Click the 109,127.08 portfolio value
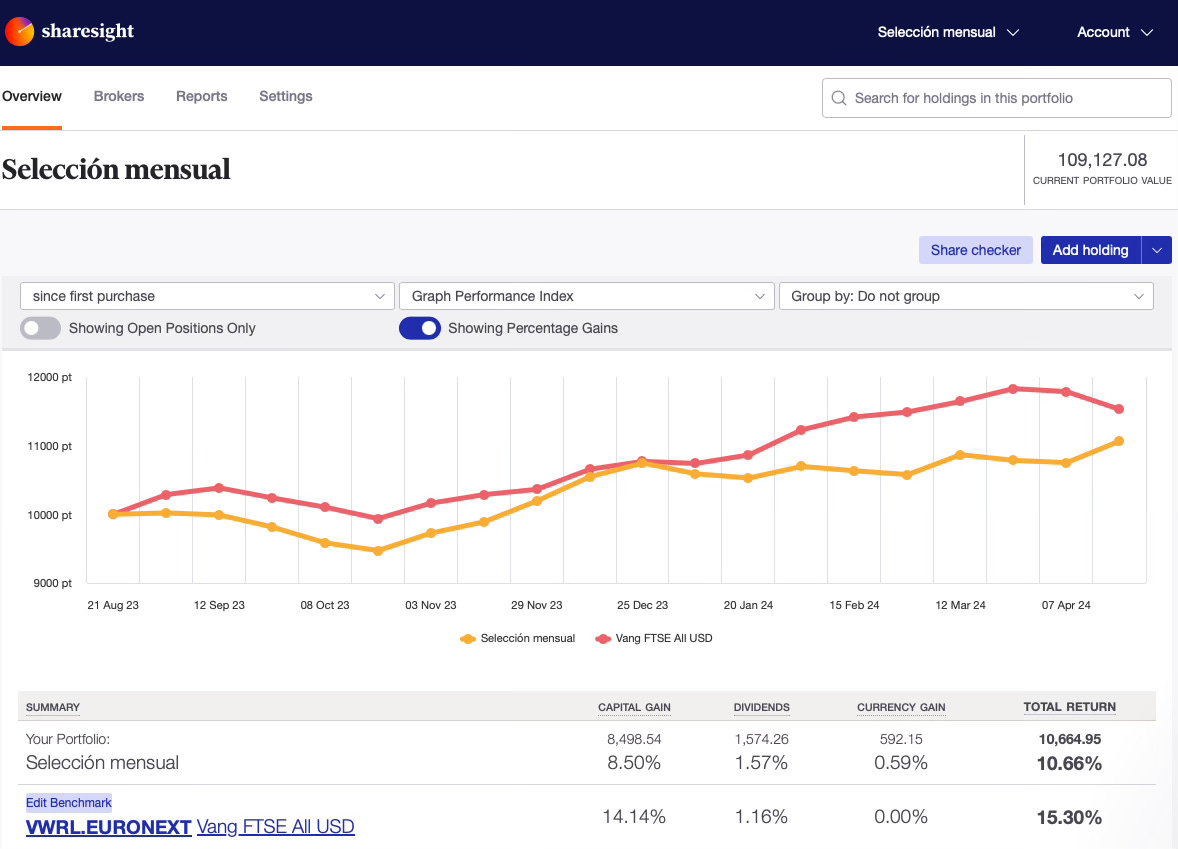1178x849 pixels. tap(1102, 160)
